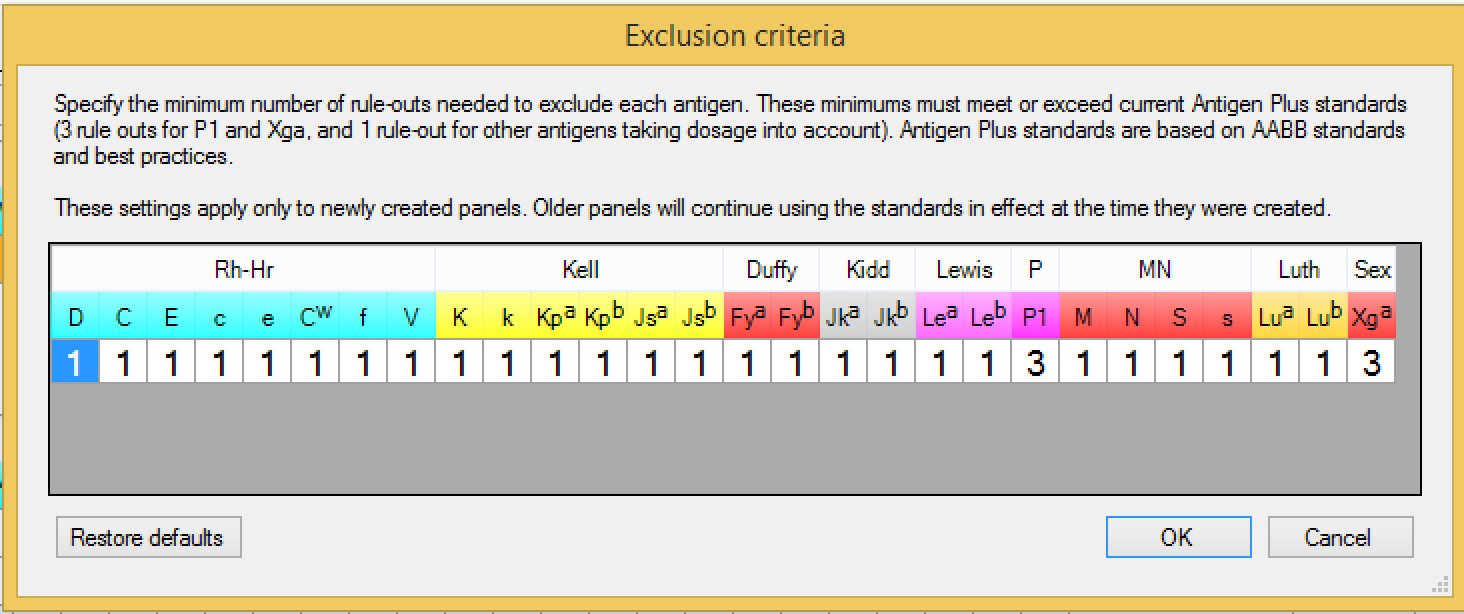This screenshot has height=614, width=1464.
Task: Click the rule-out cell under Jkb
Action: (890, 362)
